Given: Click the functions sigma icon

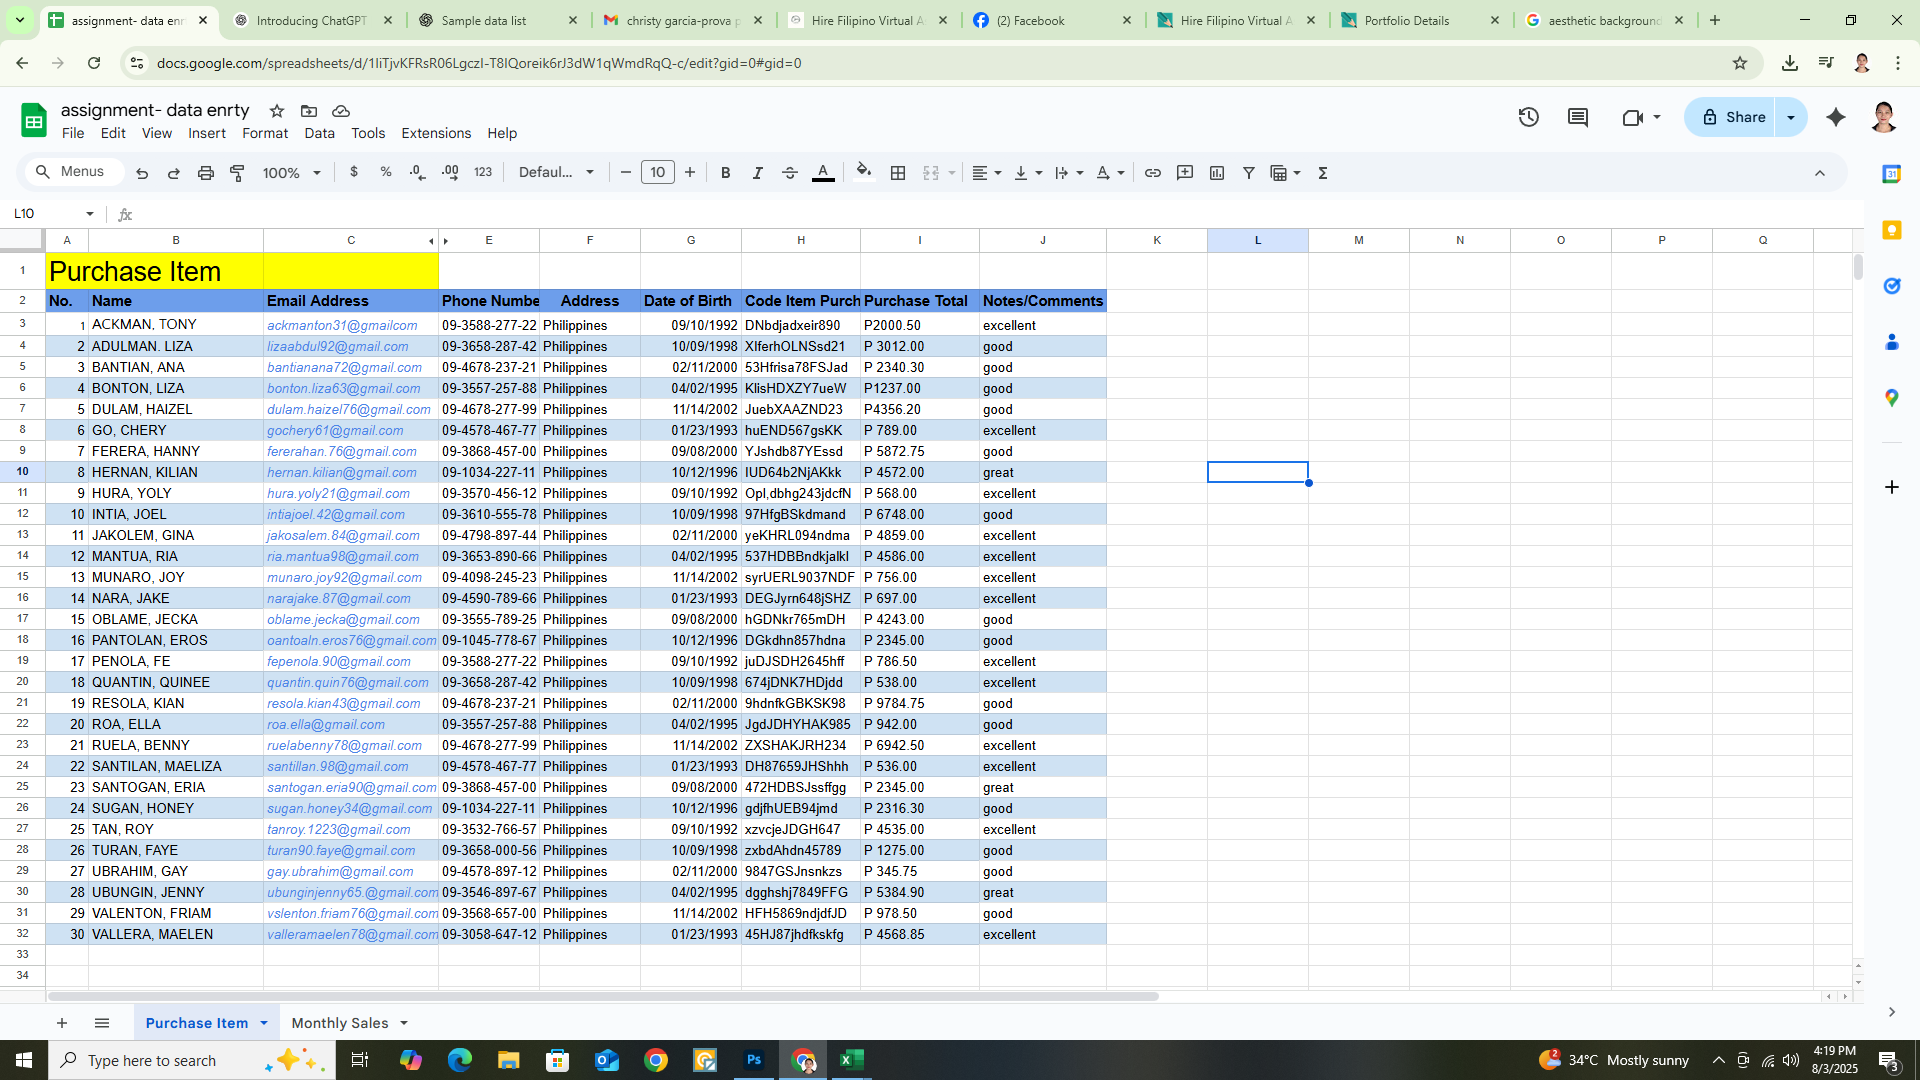Looking at the screenshot, I should 1322,173.
